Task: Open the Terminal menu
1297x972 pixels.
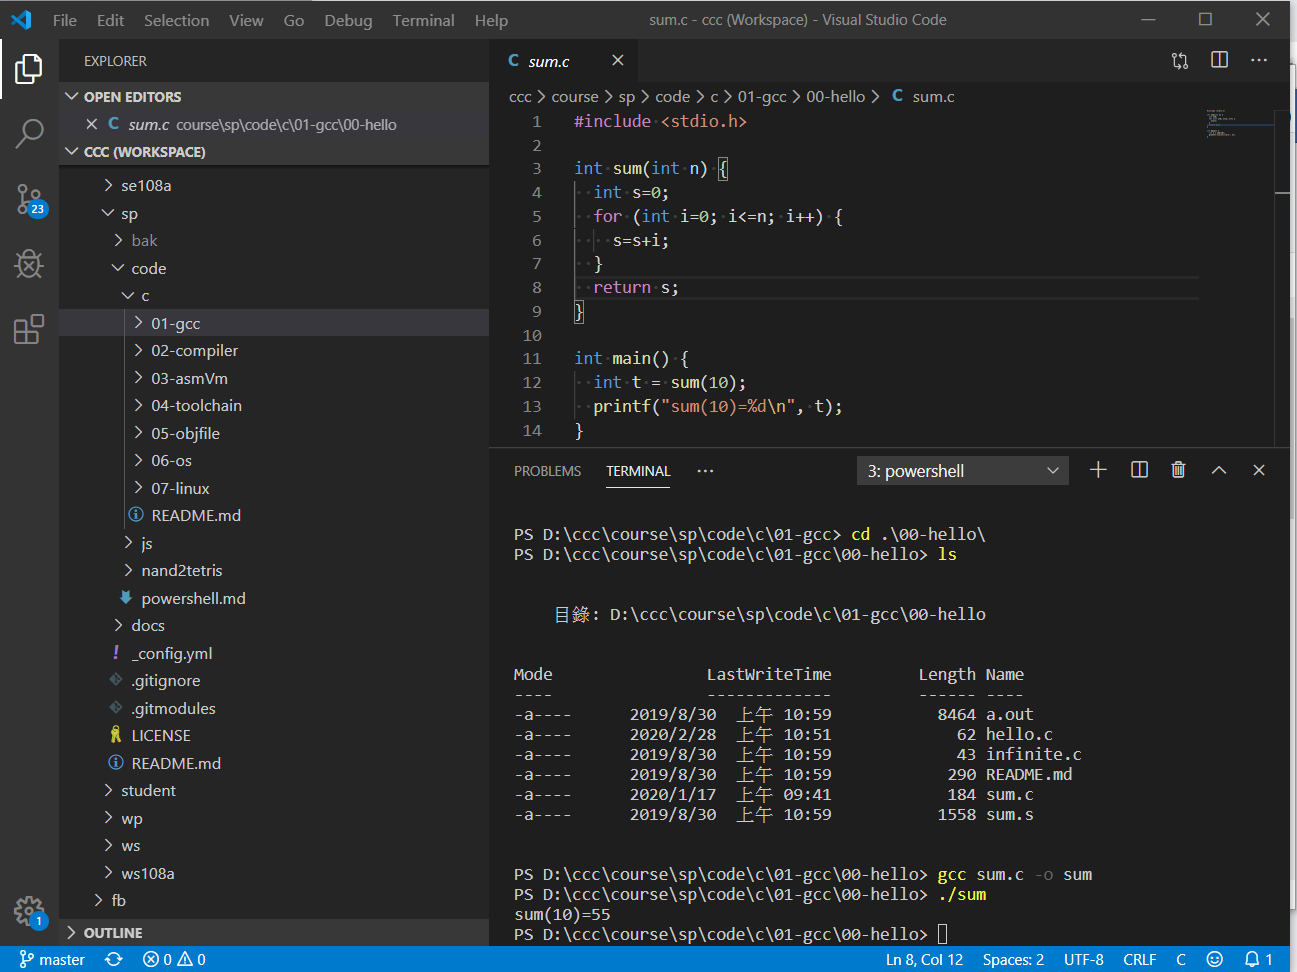Action: click(423, 20)
